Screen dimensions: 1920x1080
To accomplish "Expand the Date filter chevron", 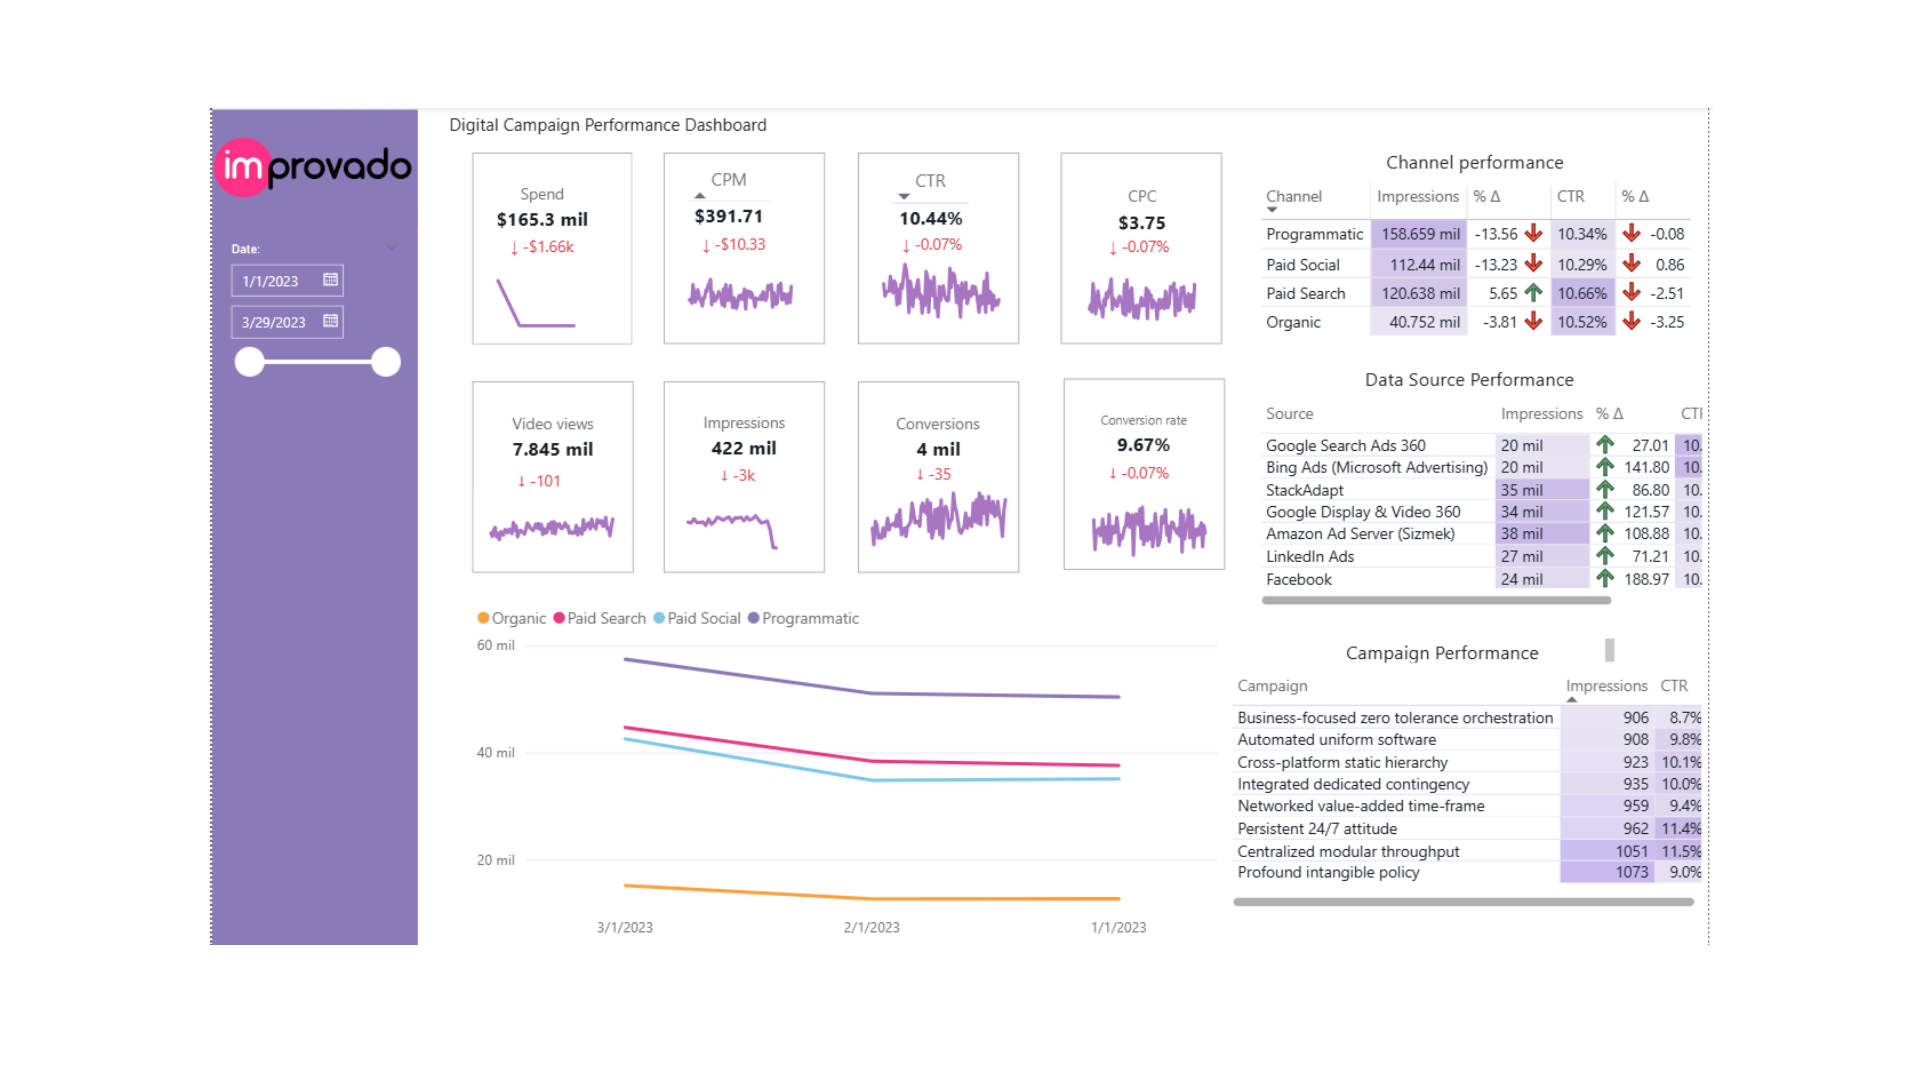I will pos(391,248).
